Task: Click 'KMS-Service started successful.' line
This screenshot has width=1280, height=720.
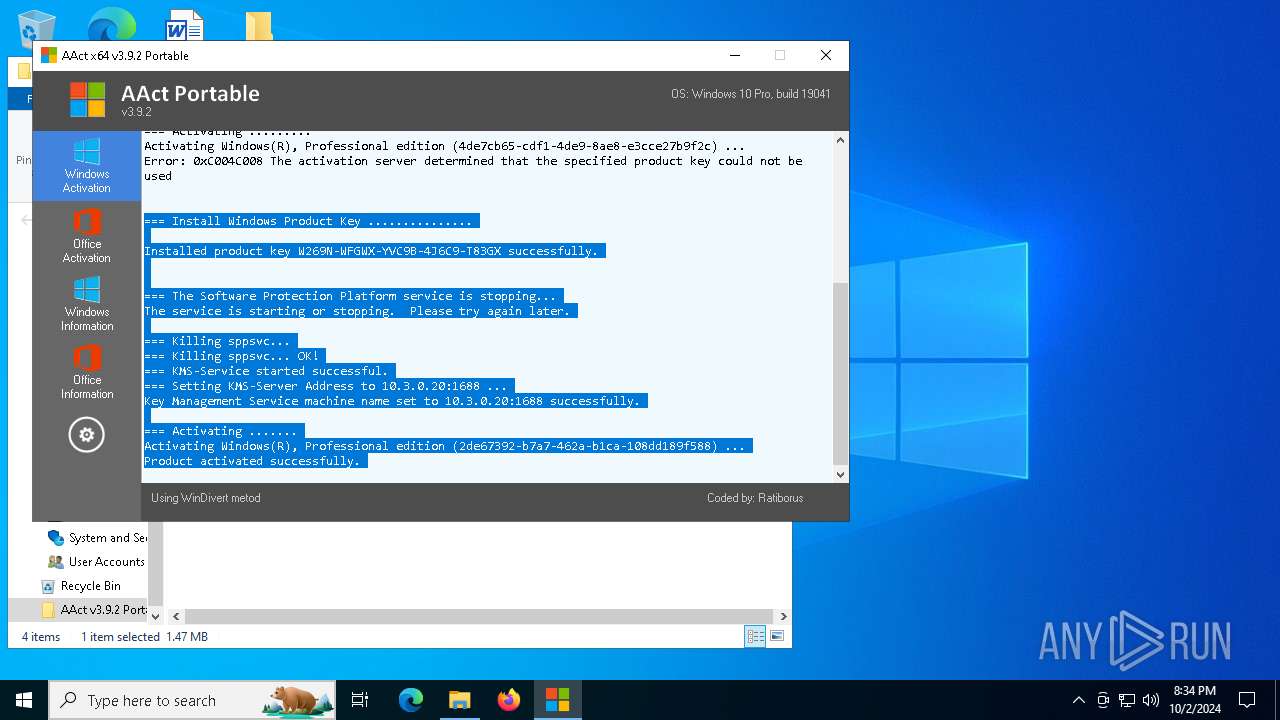Action: (266, 371)
